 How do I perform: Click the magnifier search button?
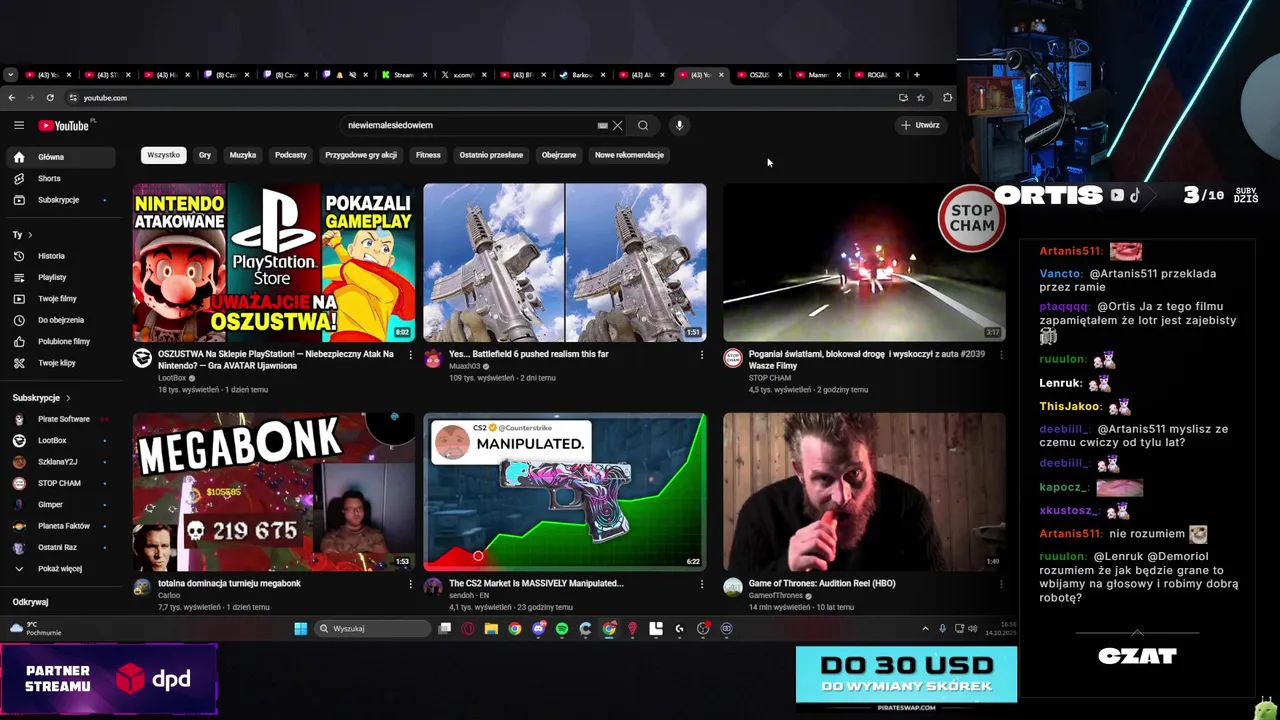[643, 125]
